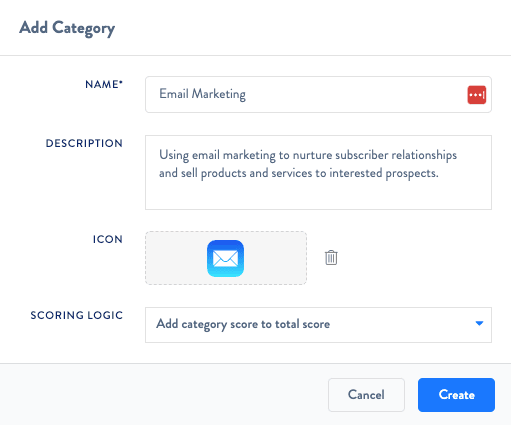Click the dashed icon upload area
This screenshot has width=511, height=425.
click(226, 258)
